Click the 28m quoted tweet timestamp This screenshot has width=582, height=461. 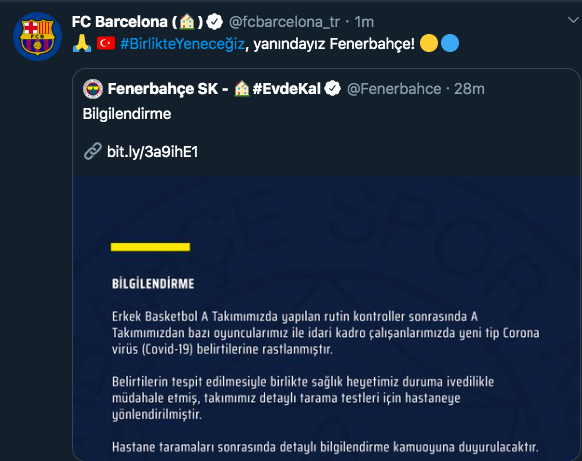click(x=469, y=89)
